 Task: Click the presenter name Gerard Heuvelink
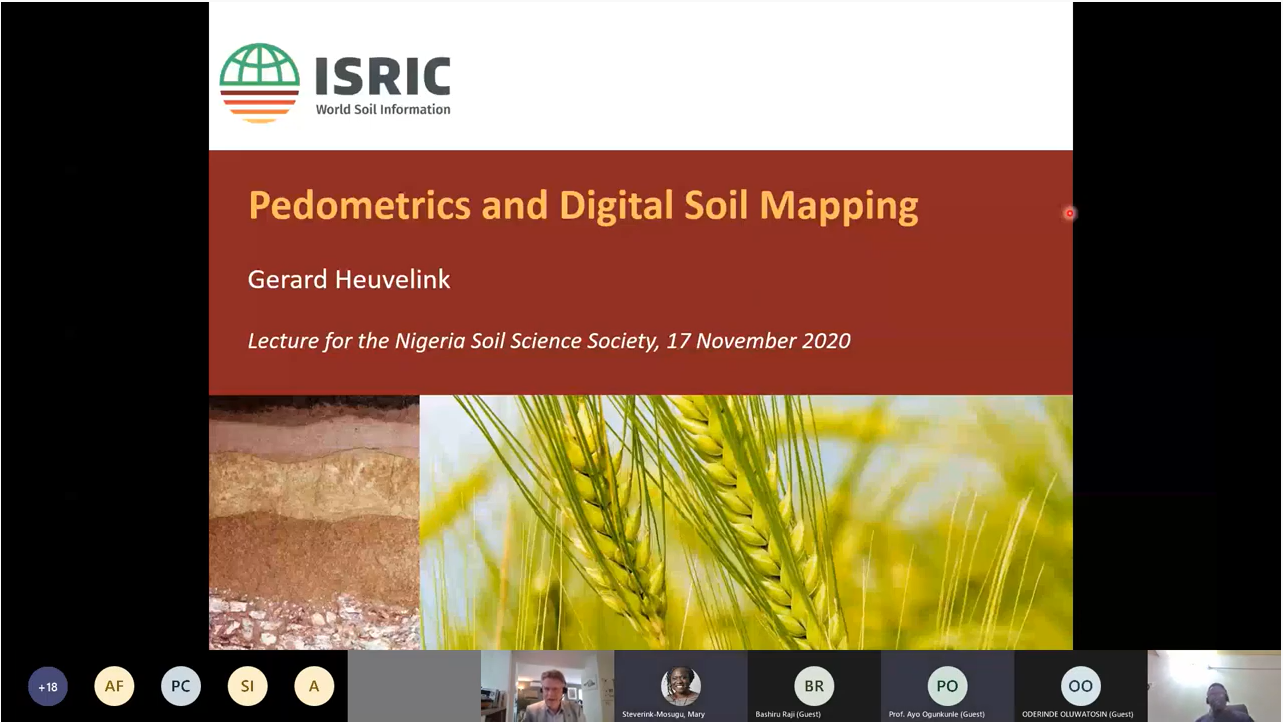pyautogui.click(x=349, y=280)
